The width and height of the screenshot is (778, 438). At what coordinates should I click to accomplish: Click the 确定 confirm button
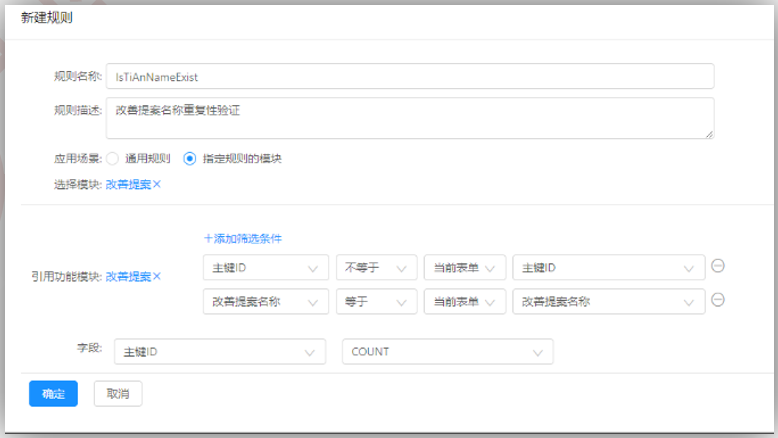coord(53,394)
